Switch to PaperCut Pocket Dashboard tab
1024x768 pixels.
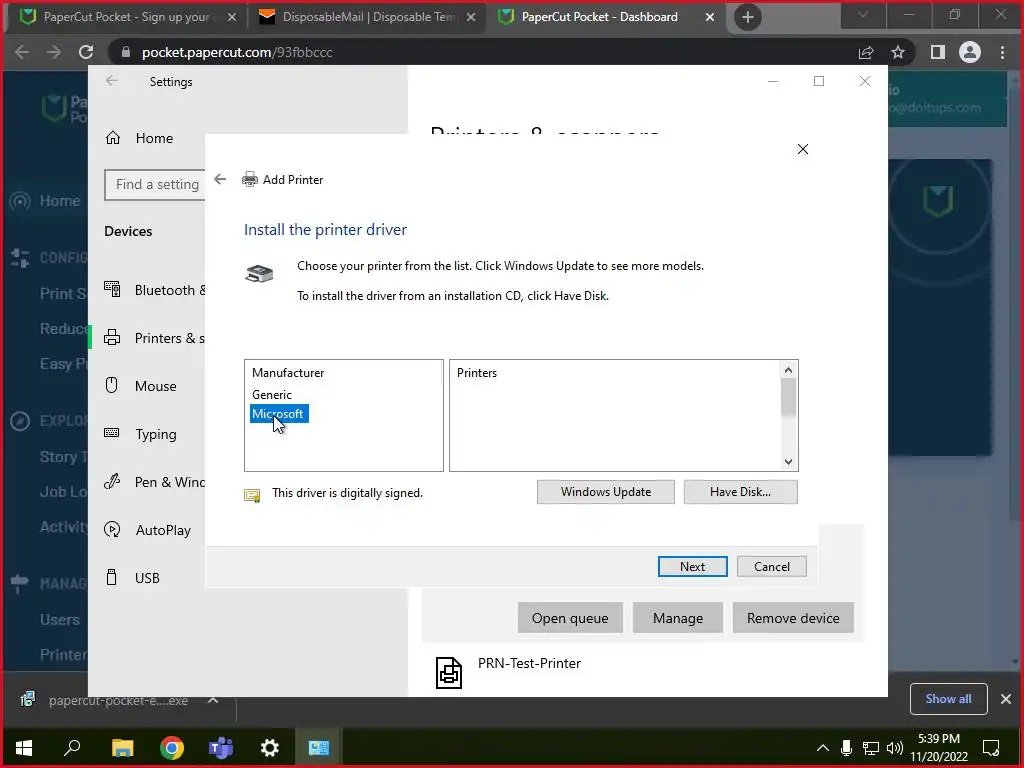(600, 17)
